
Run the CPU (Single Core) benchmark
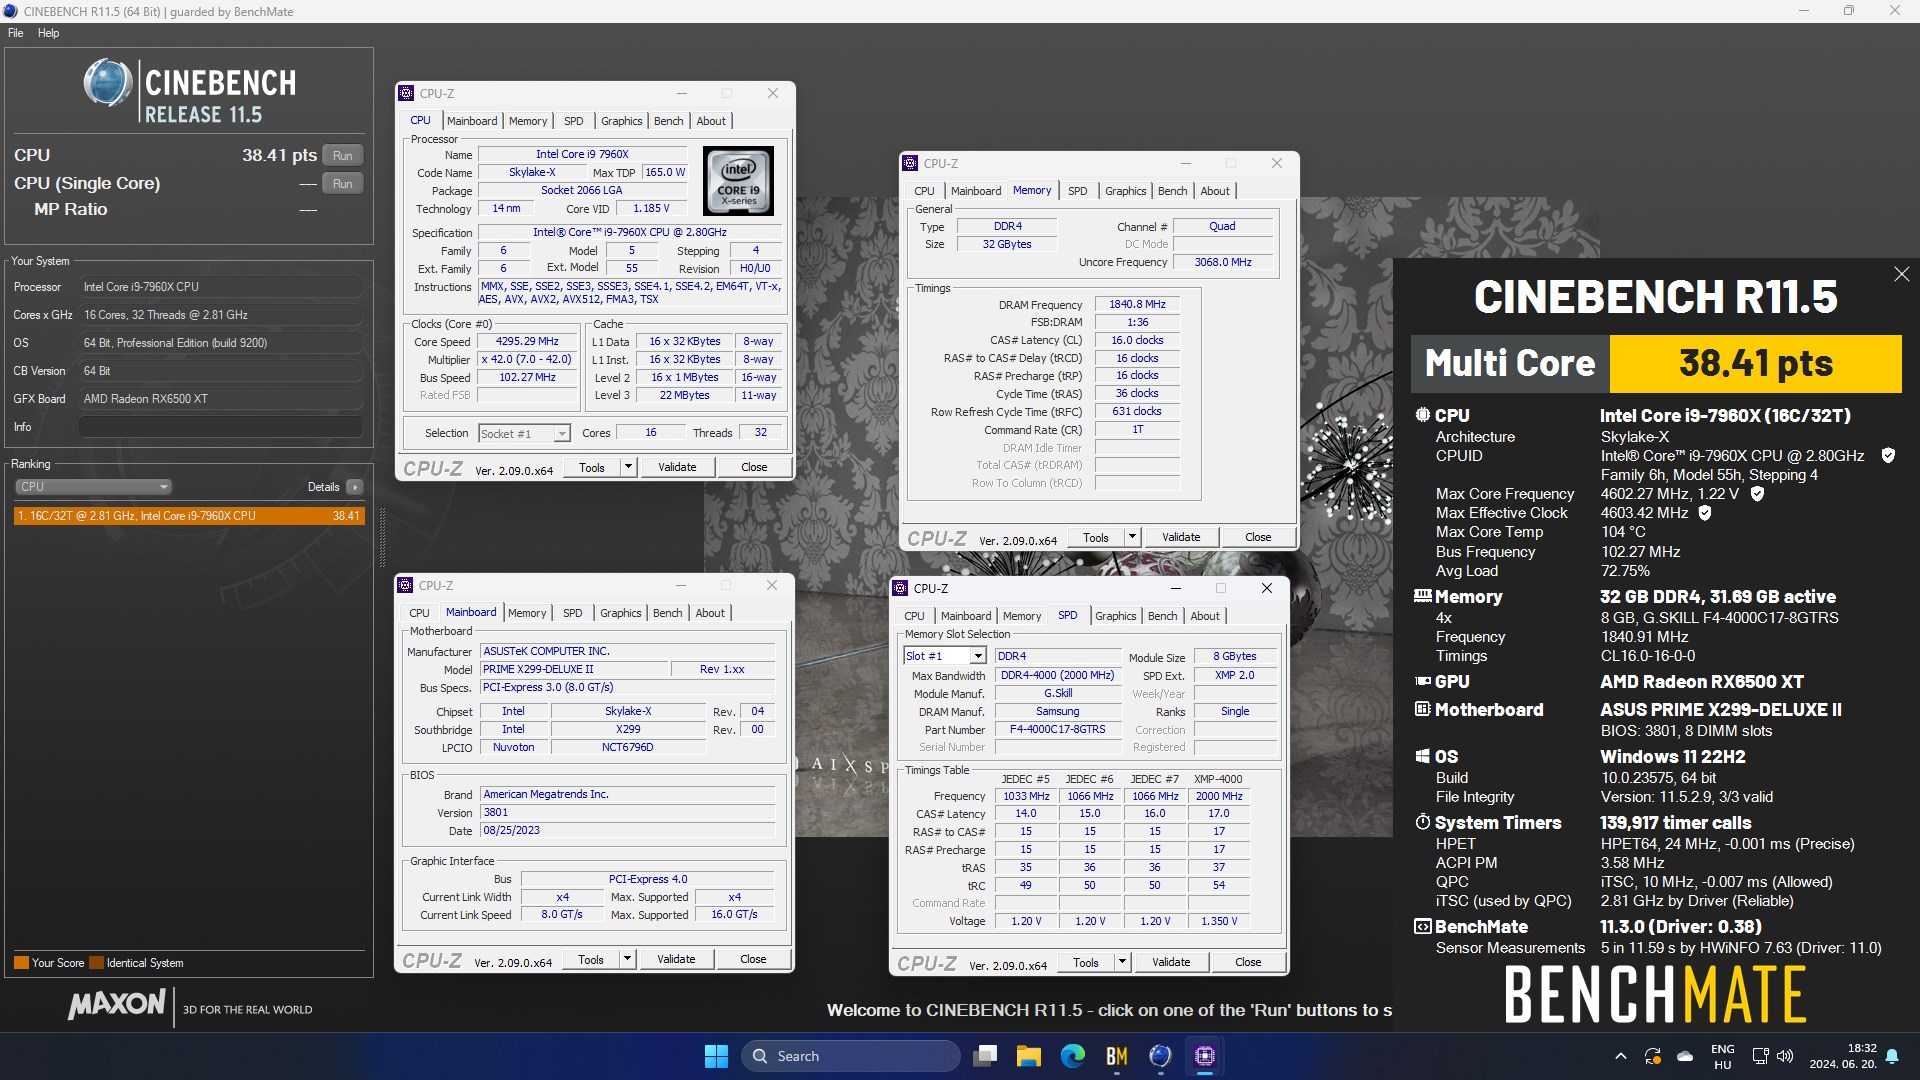[343, 184]
